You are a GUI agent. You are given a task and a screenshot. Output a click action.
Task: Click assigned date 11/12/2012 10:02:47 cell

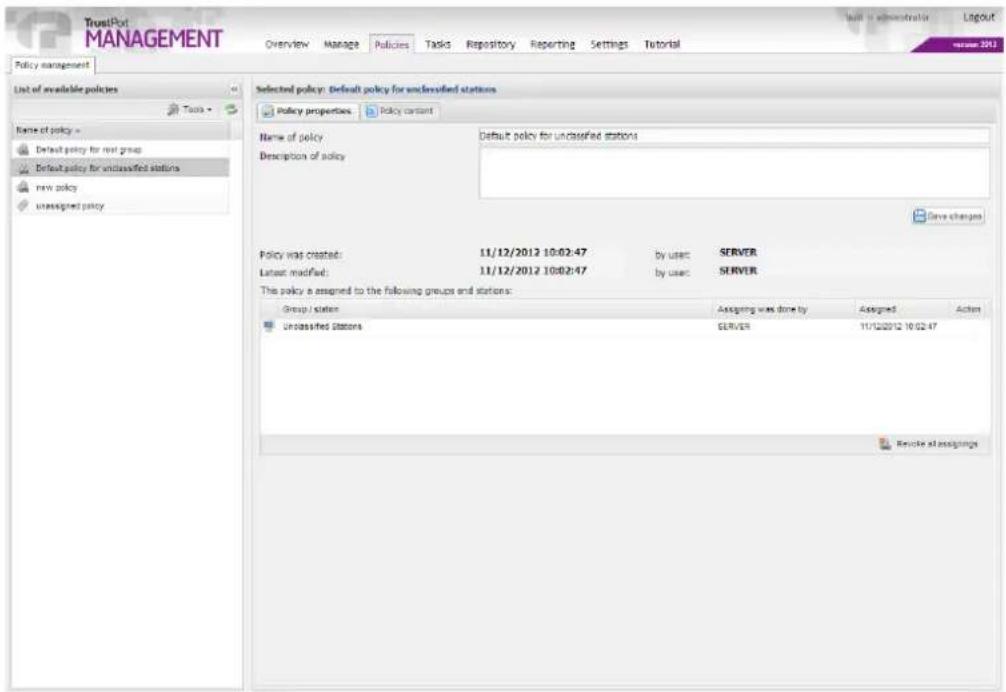point(898,326)
